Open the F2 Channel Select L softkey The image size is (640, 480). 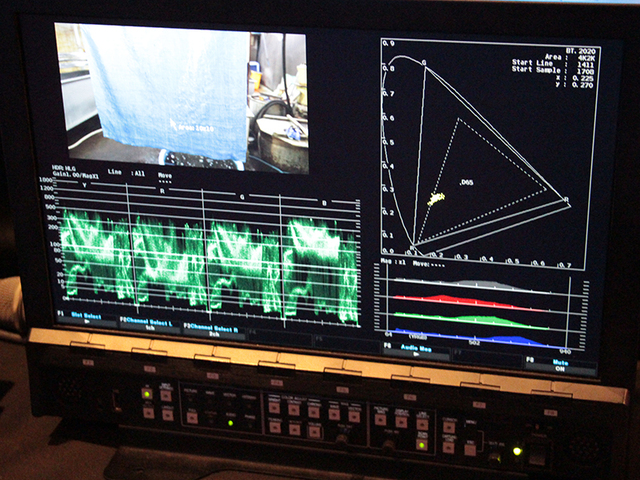coord(150,324)
